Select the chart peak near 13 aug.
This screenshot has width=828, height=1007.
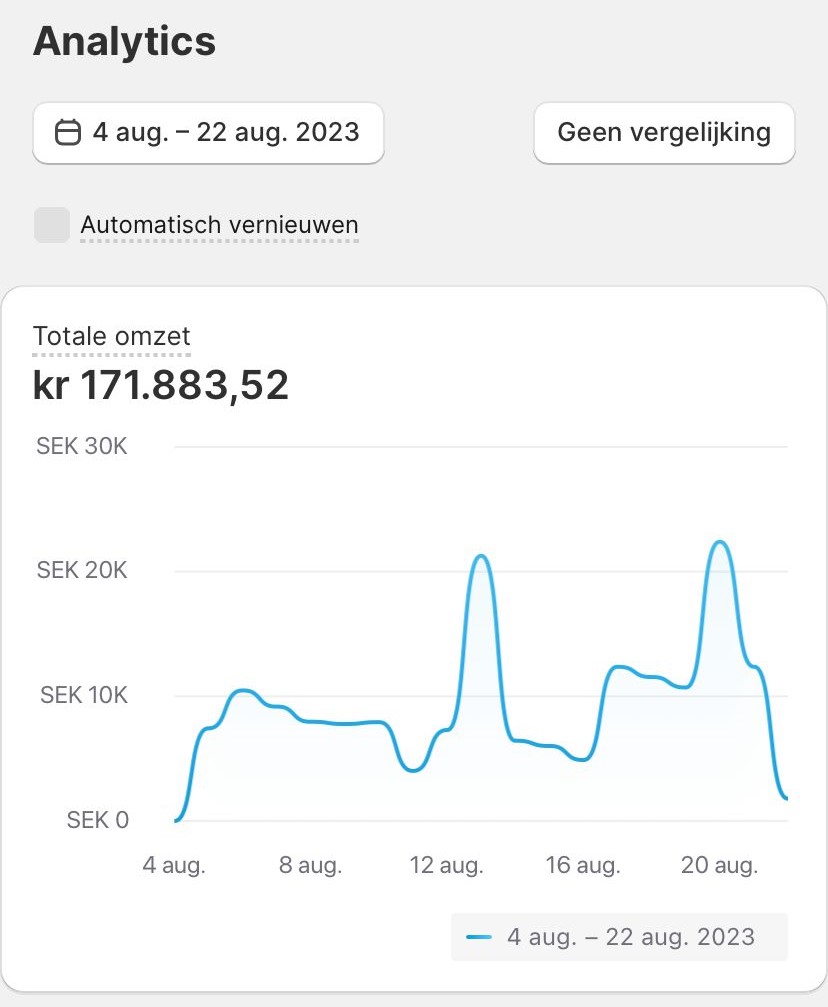[x=481, y=556]
